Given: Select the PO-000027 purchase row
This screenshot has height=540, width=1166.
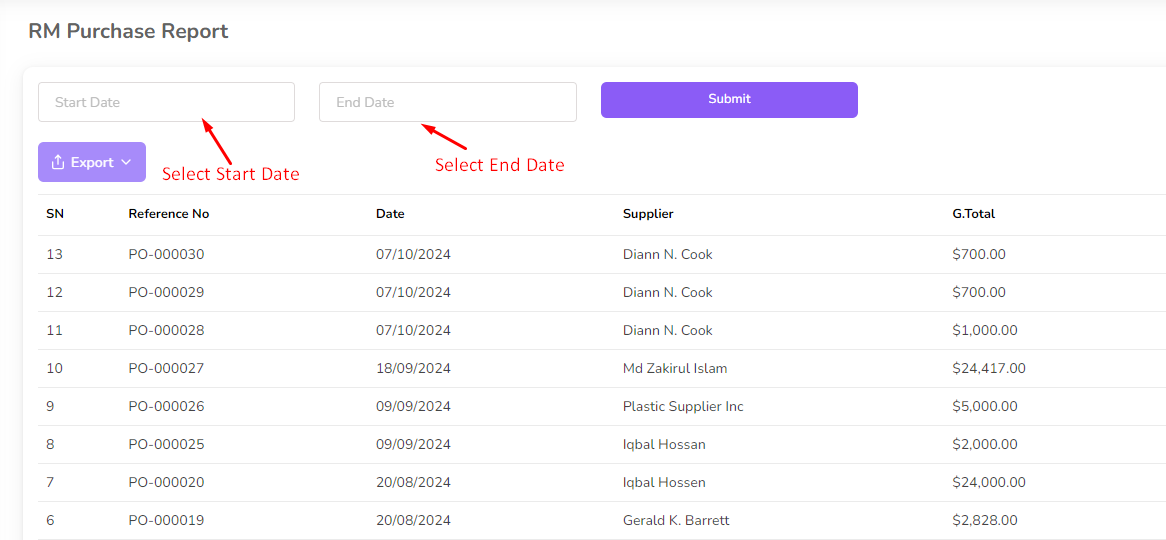Looking at the screenshot, I should pos(166,369).
